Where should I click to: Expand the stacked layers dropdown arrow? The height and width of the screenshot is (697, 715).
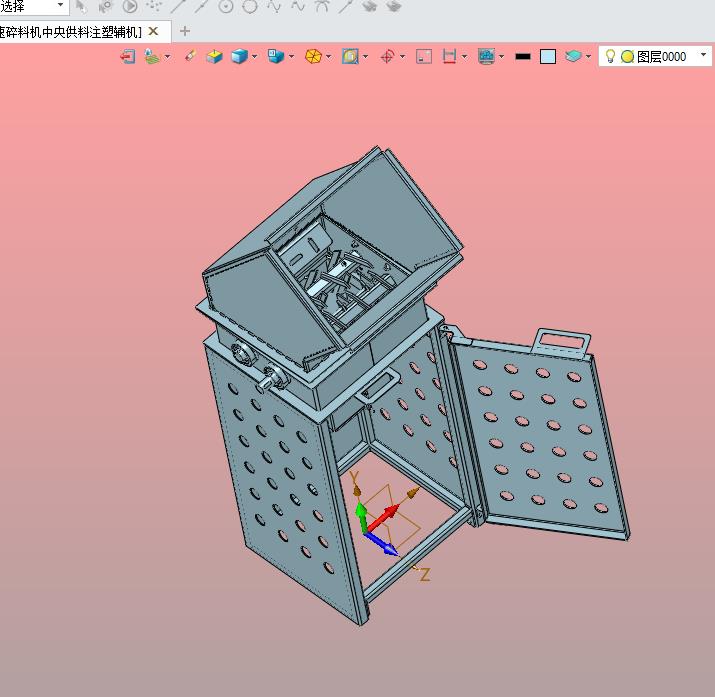(588, 57)
